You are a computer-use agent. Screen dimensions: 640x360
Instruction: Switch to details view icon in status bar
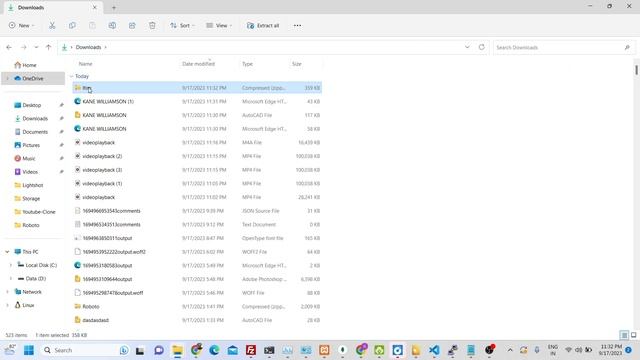click(x=624, y=335)
